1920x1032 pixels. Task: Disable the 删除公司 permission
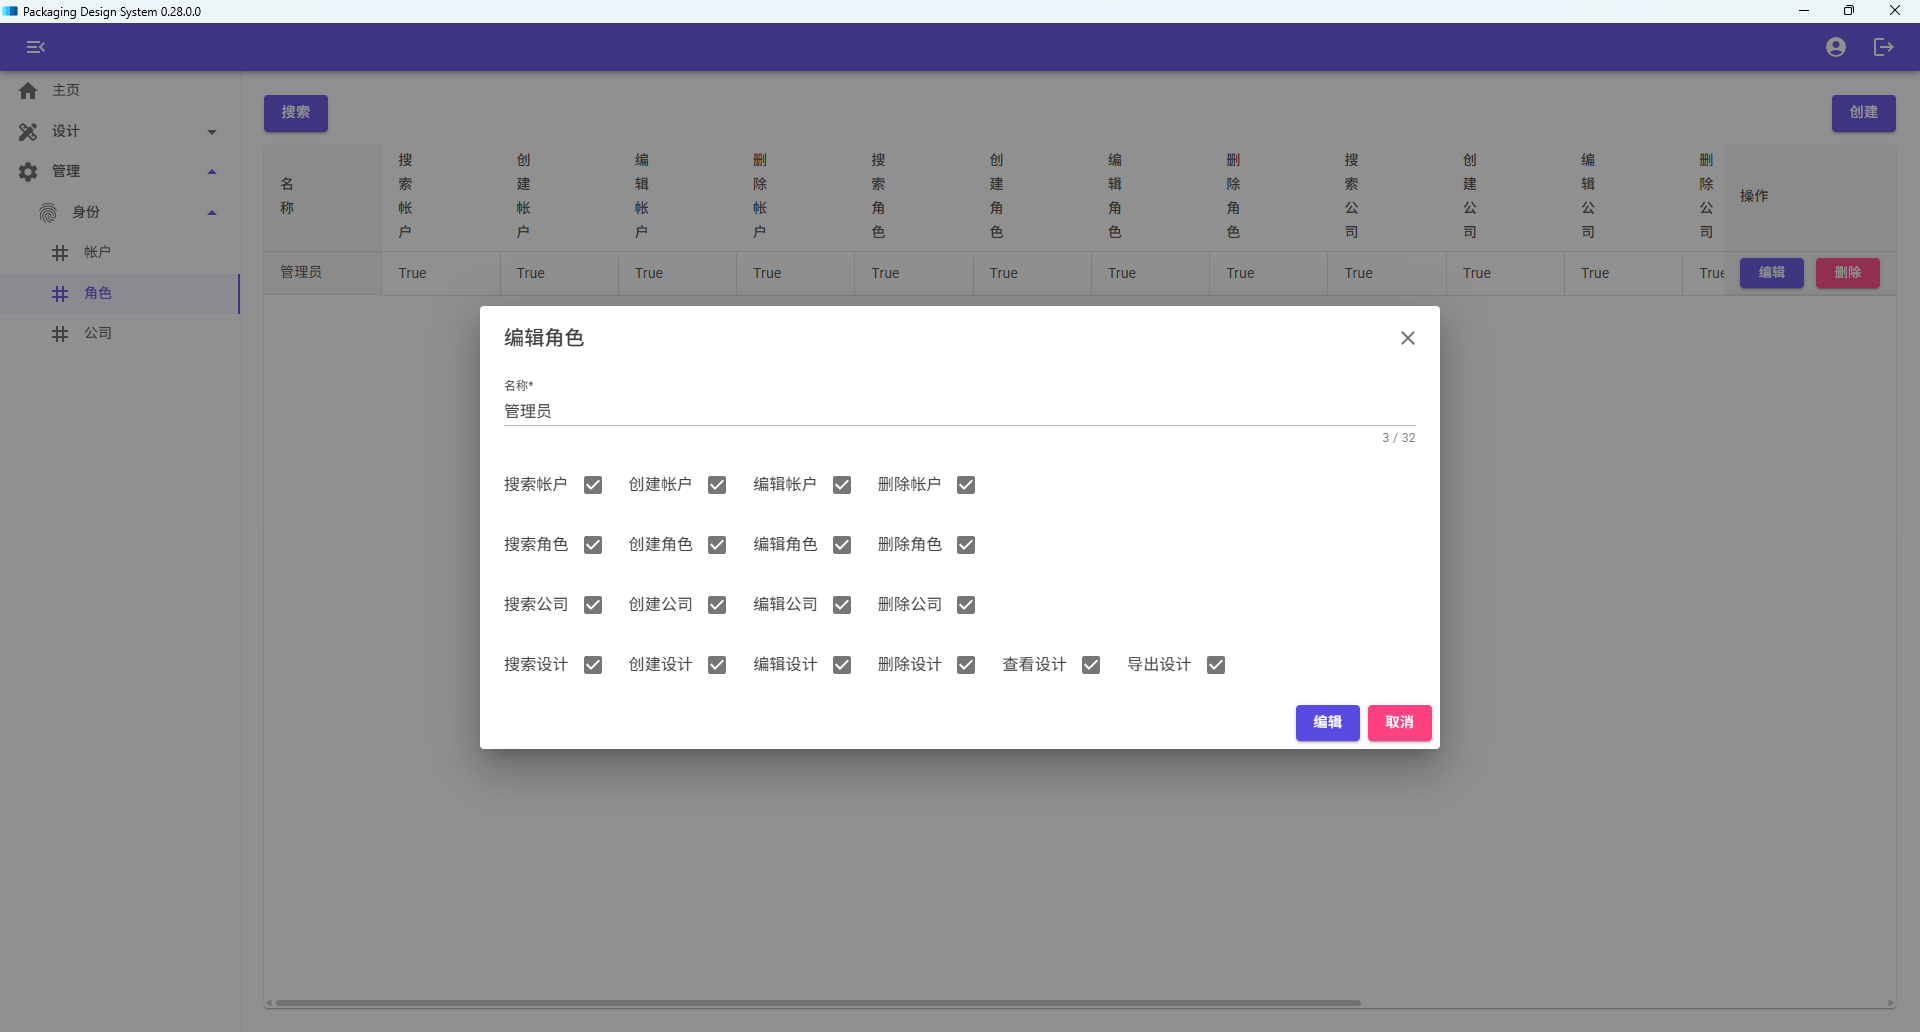tap(966, 605)
